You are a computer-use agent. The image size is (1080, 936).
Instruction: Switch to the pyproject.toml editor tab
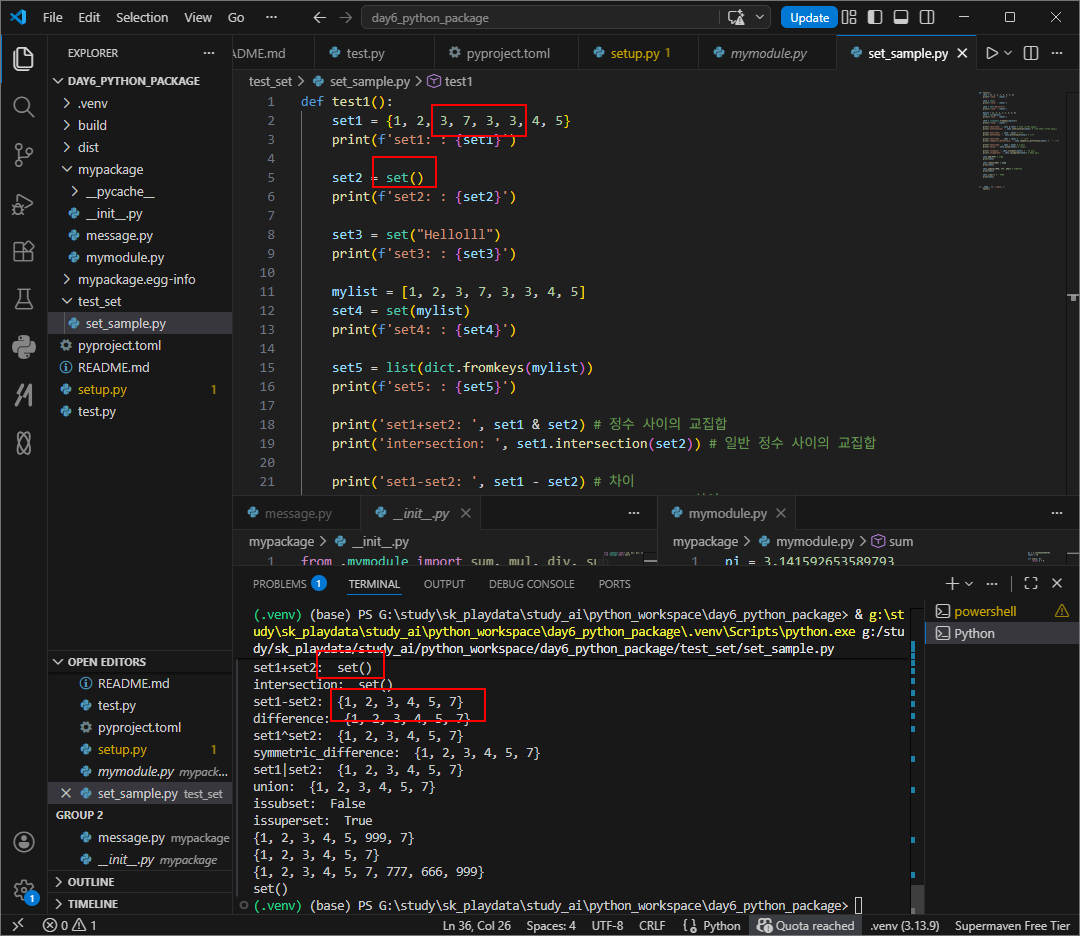506,53
